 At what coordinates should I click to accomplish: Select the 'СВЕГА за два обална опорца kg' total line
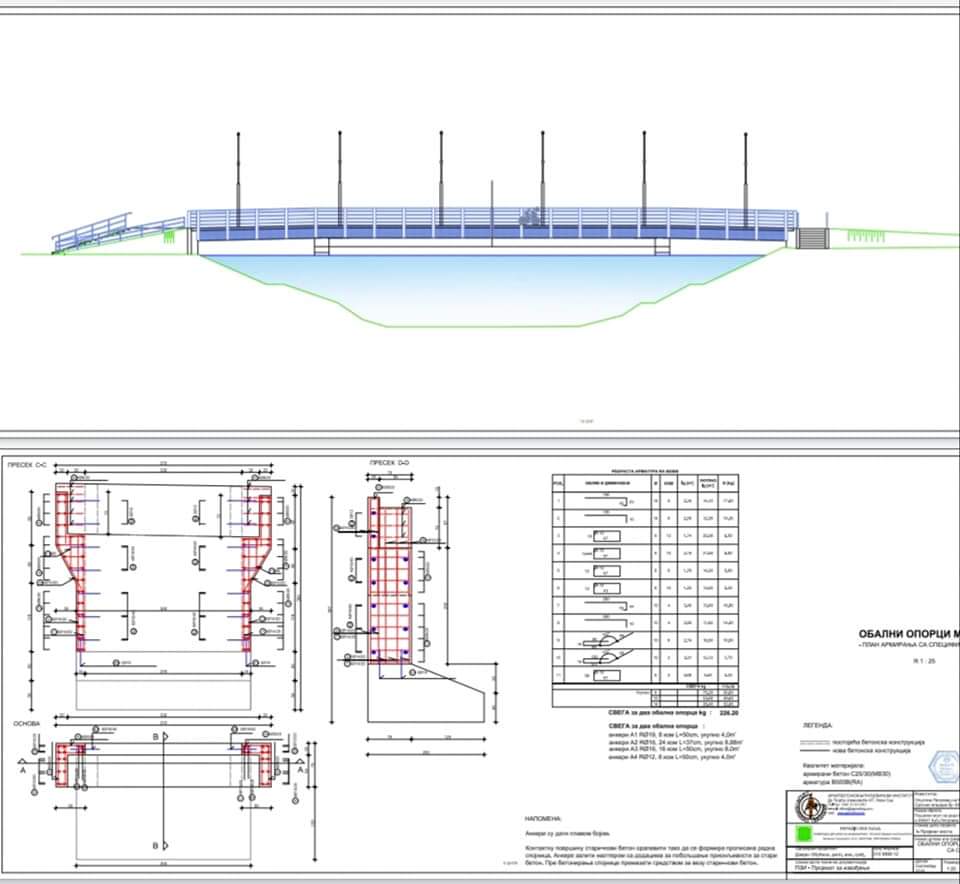(673, 713)
